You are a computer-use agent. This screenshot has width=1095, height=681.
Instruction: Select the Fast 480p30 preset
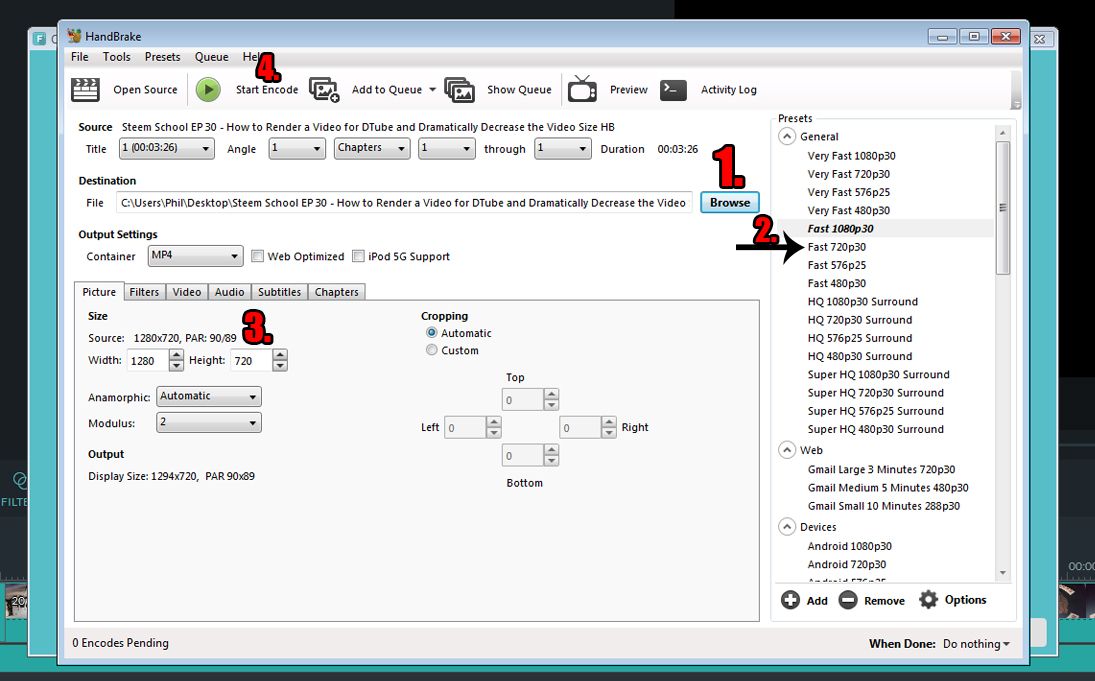[837, 283]
